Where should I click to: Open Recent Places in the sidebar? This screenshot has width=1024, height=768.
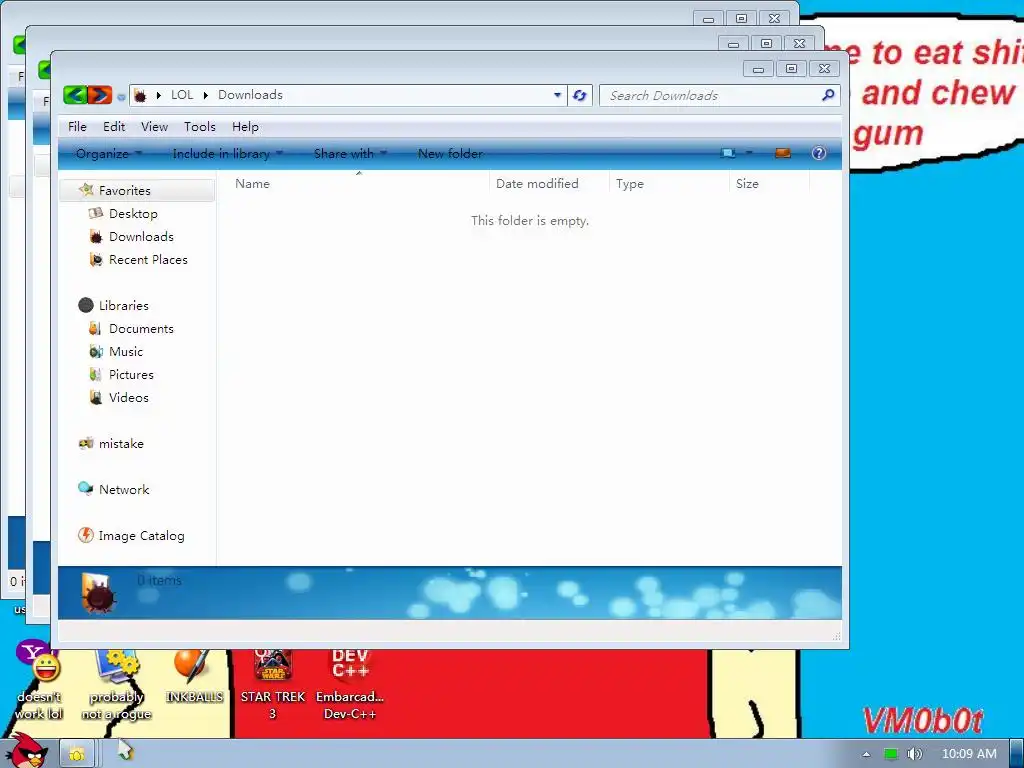click(x=148, y=259)
